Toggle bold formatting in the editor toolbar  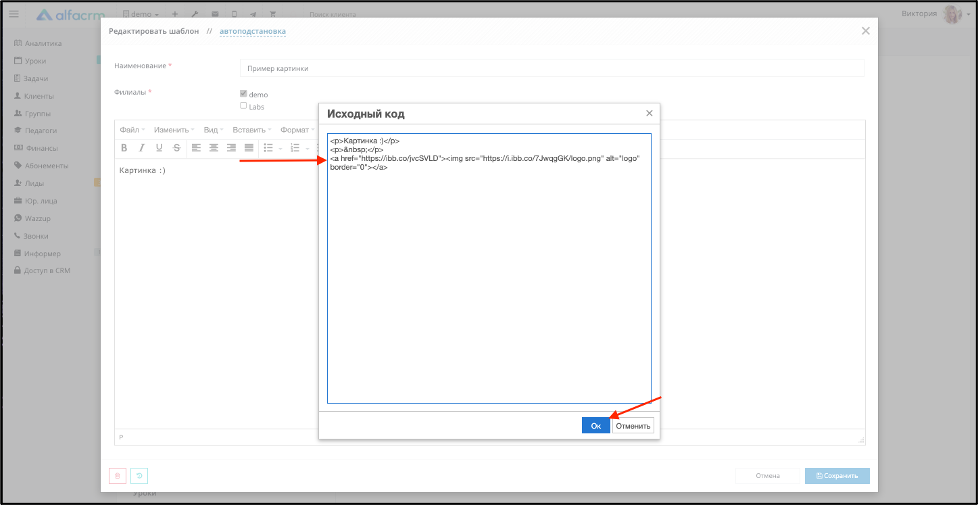point(124,148)
